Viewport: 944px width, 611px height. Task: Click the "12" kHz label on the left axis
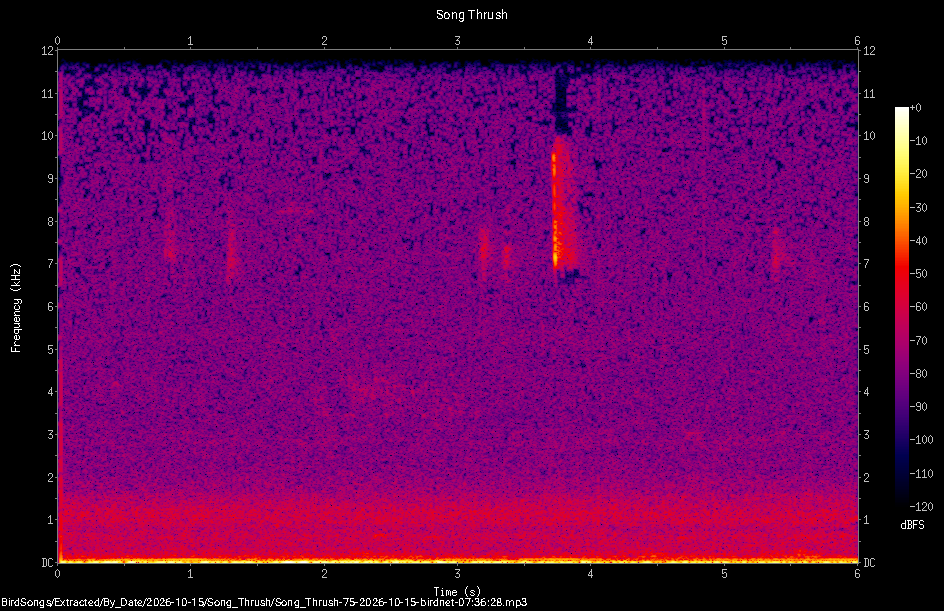tap(47, 51)
